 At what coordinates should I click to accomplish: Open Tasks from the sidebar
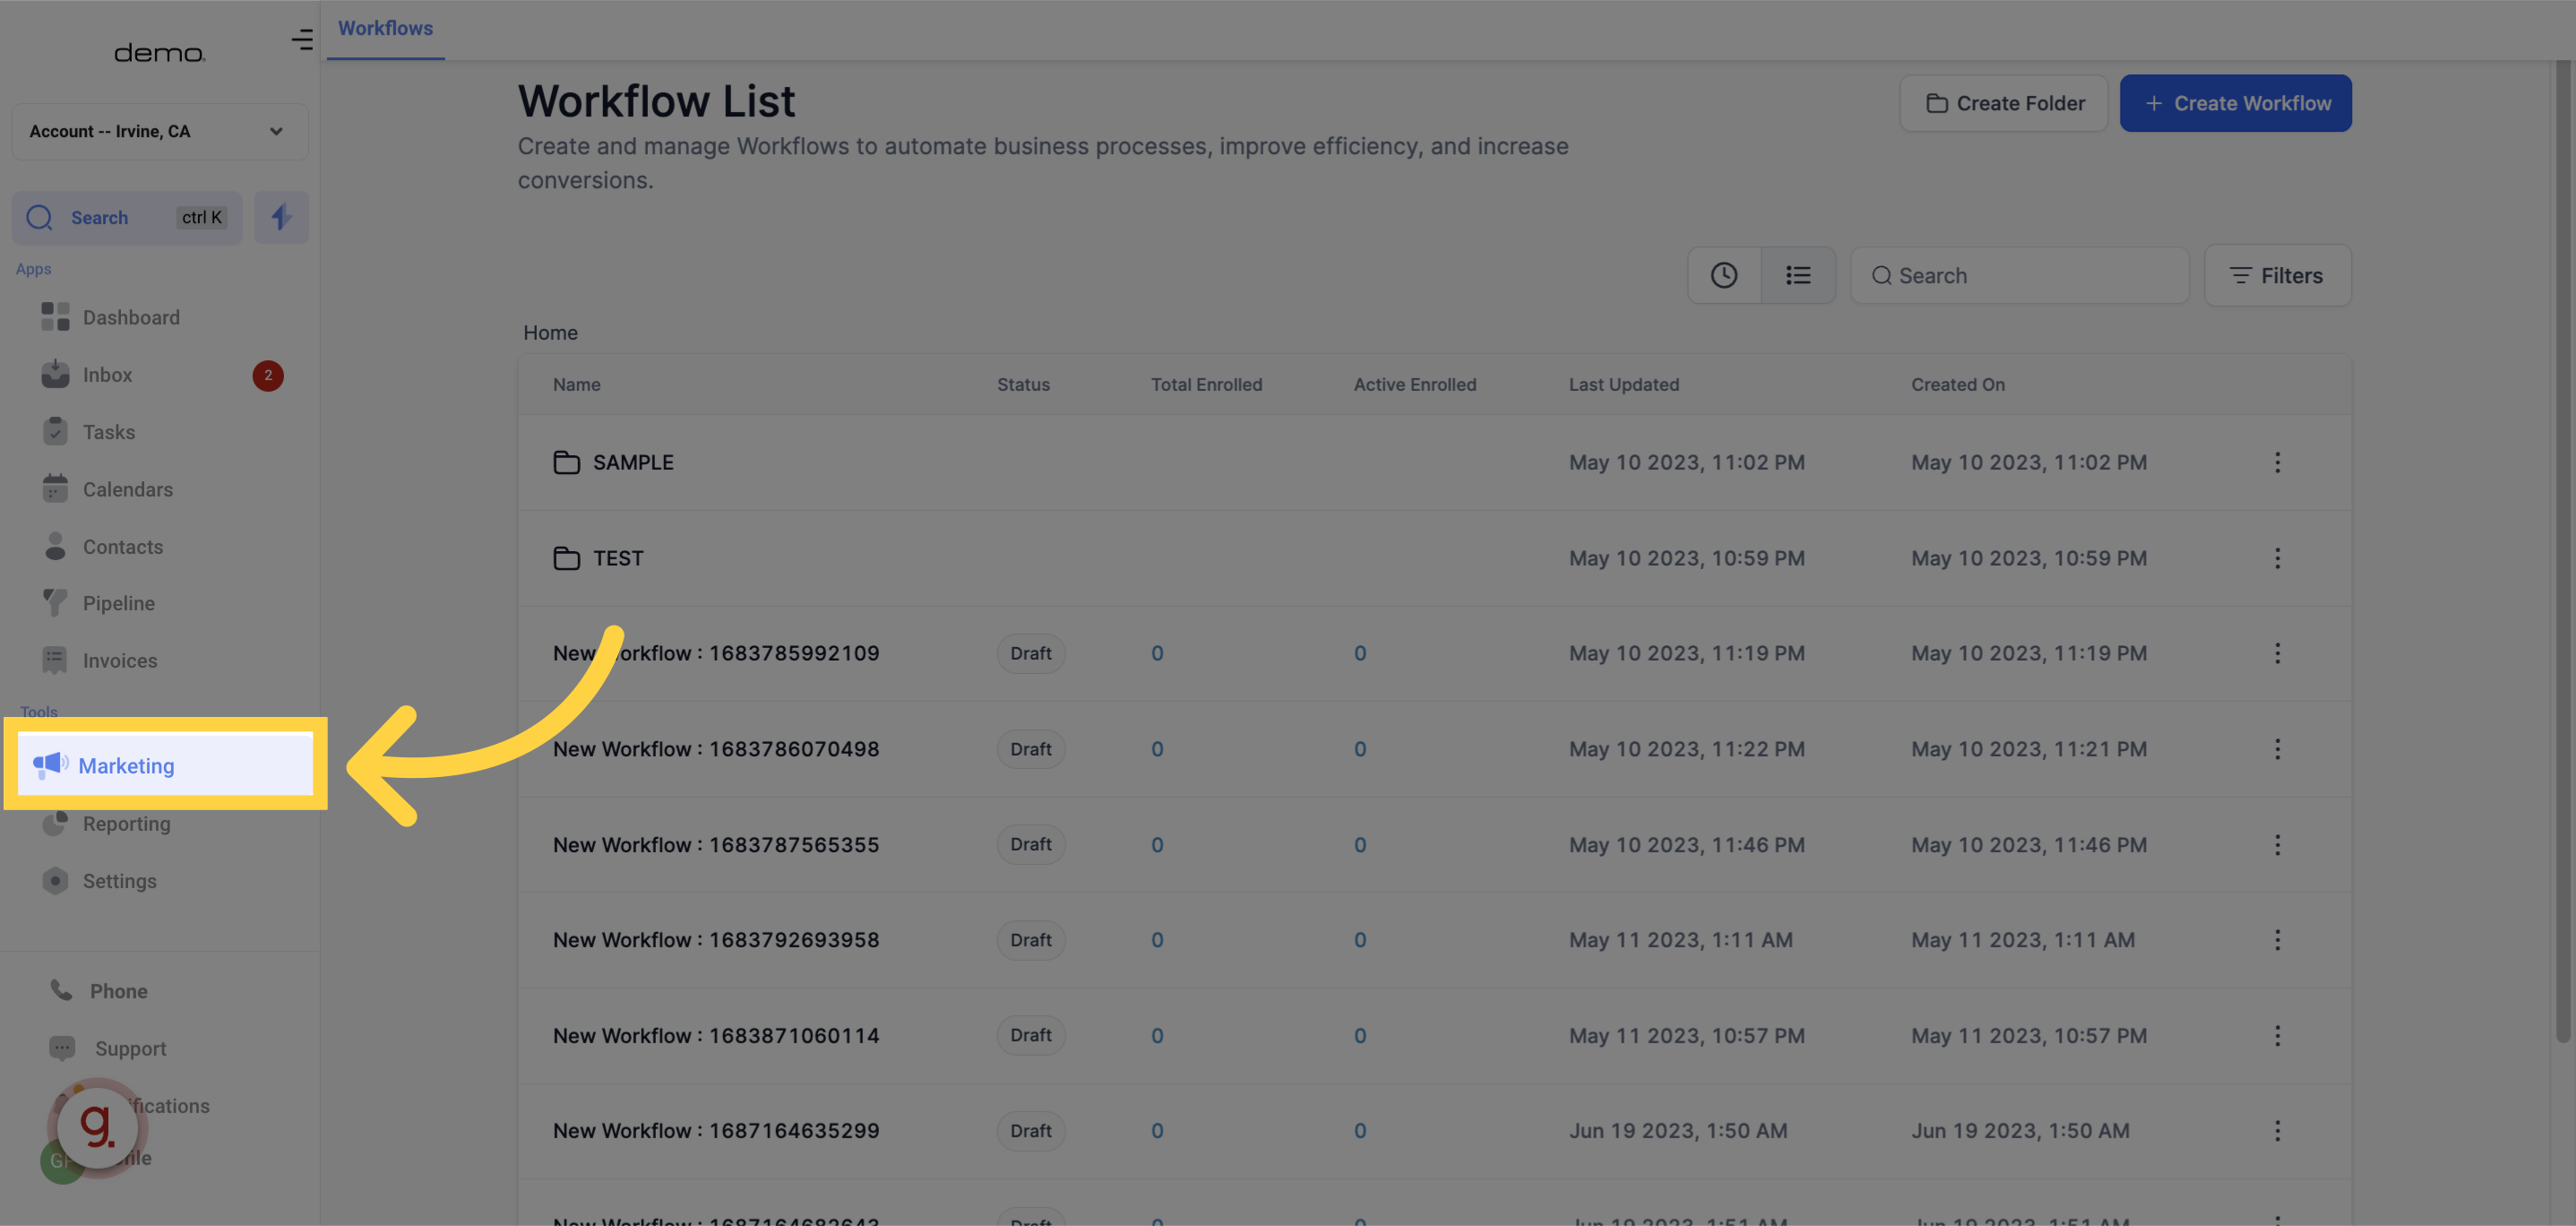tap(90, 432)
